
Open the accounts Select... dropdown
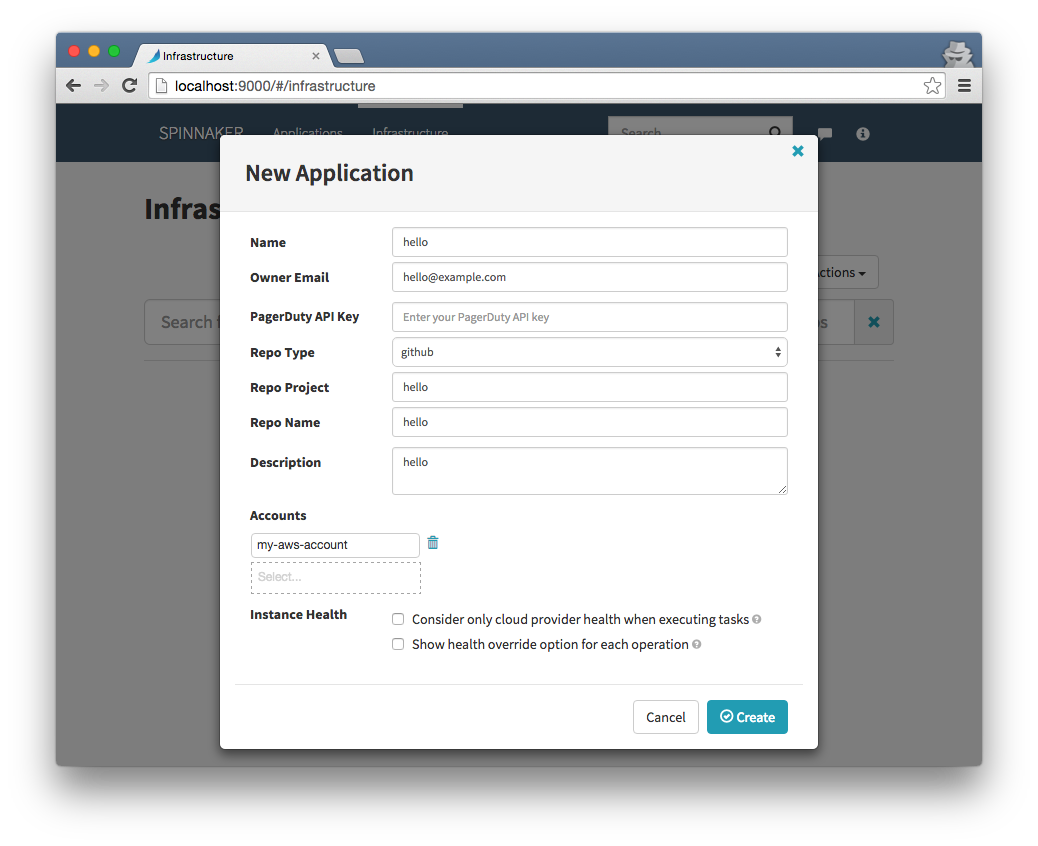tap(336, 577)
